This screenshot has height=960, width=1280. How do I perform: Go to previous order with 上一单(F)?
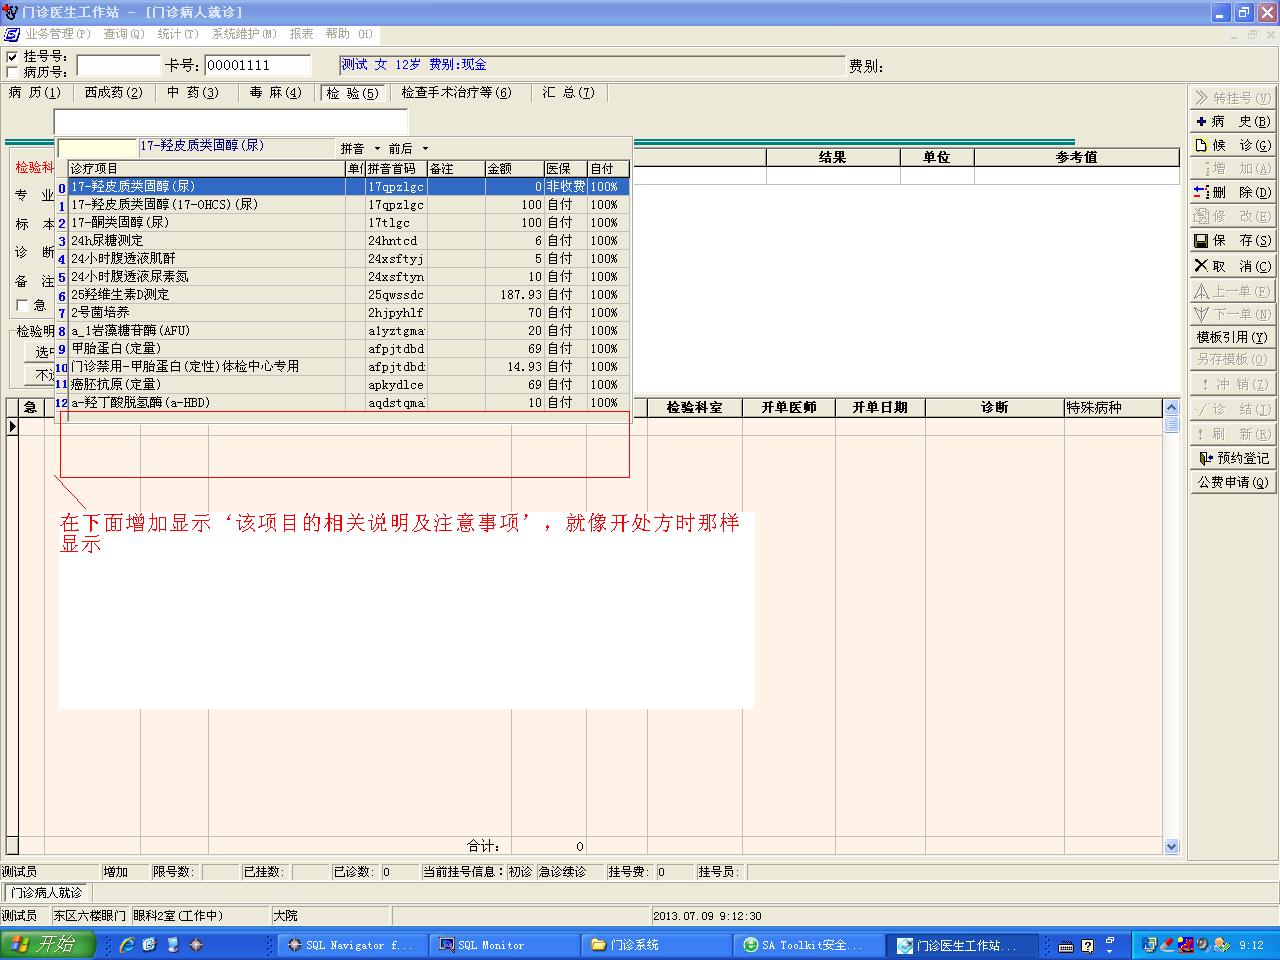click(x=1232, y=291)
